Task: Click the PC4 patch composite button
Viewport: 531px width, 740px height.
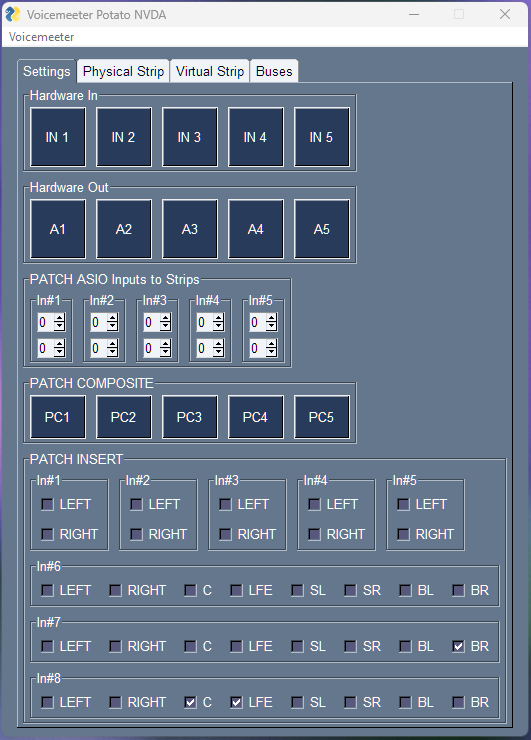Action: (x=255, y=417)
